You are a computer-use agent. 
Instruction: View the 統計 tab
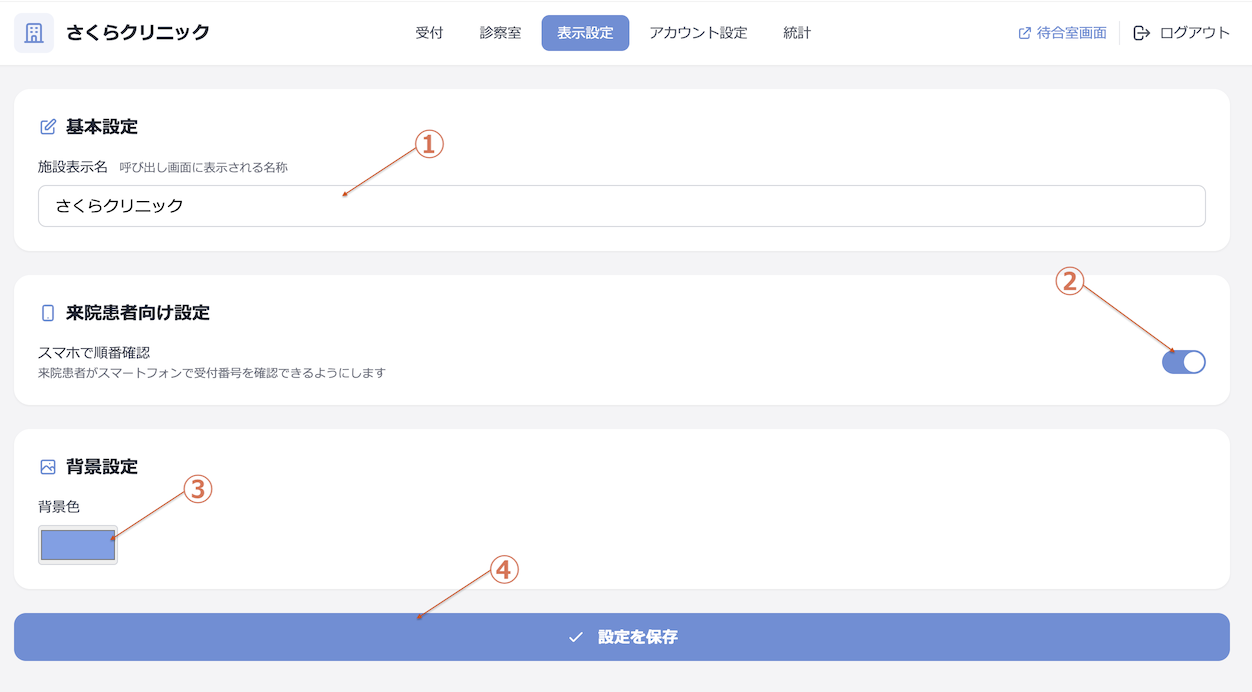[796, 32]
